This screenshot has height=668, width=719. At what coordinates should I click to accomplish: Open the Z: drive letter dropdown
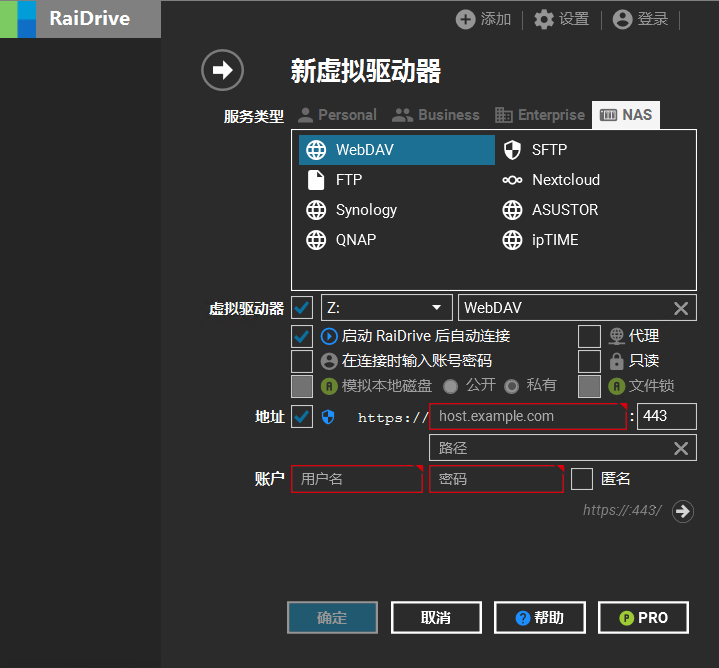coord(387,308)
